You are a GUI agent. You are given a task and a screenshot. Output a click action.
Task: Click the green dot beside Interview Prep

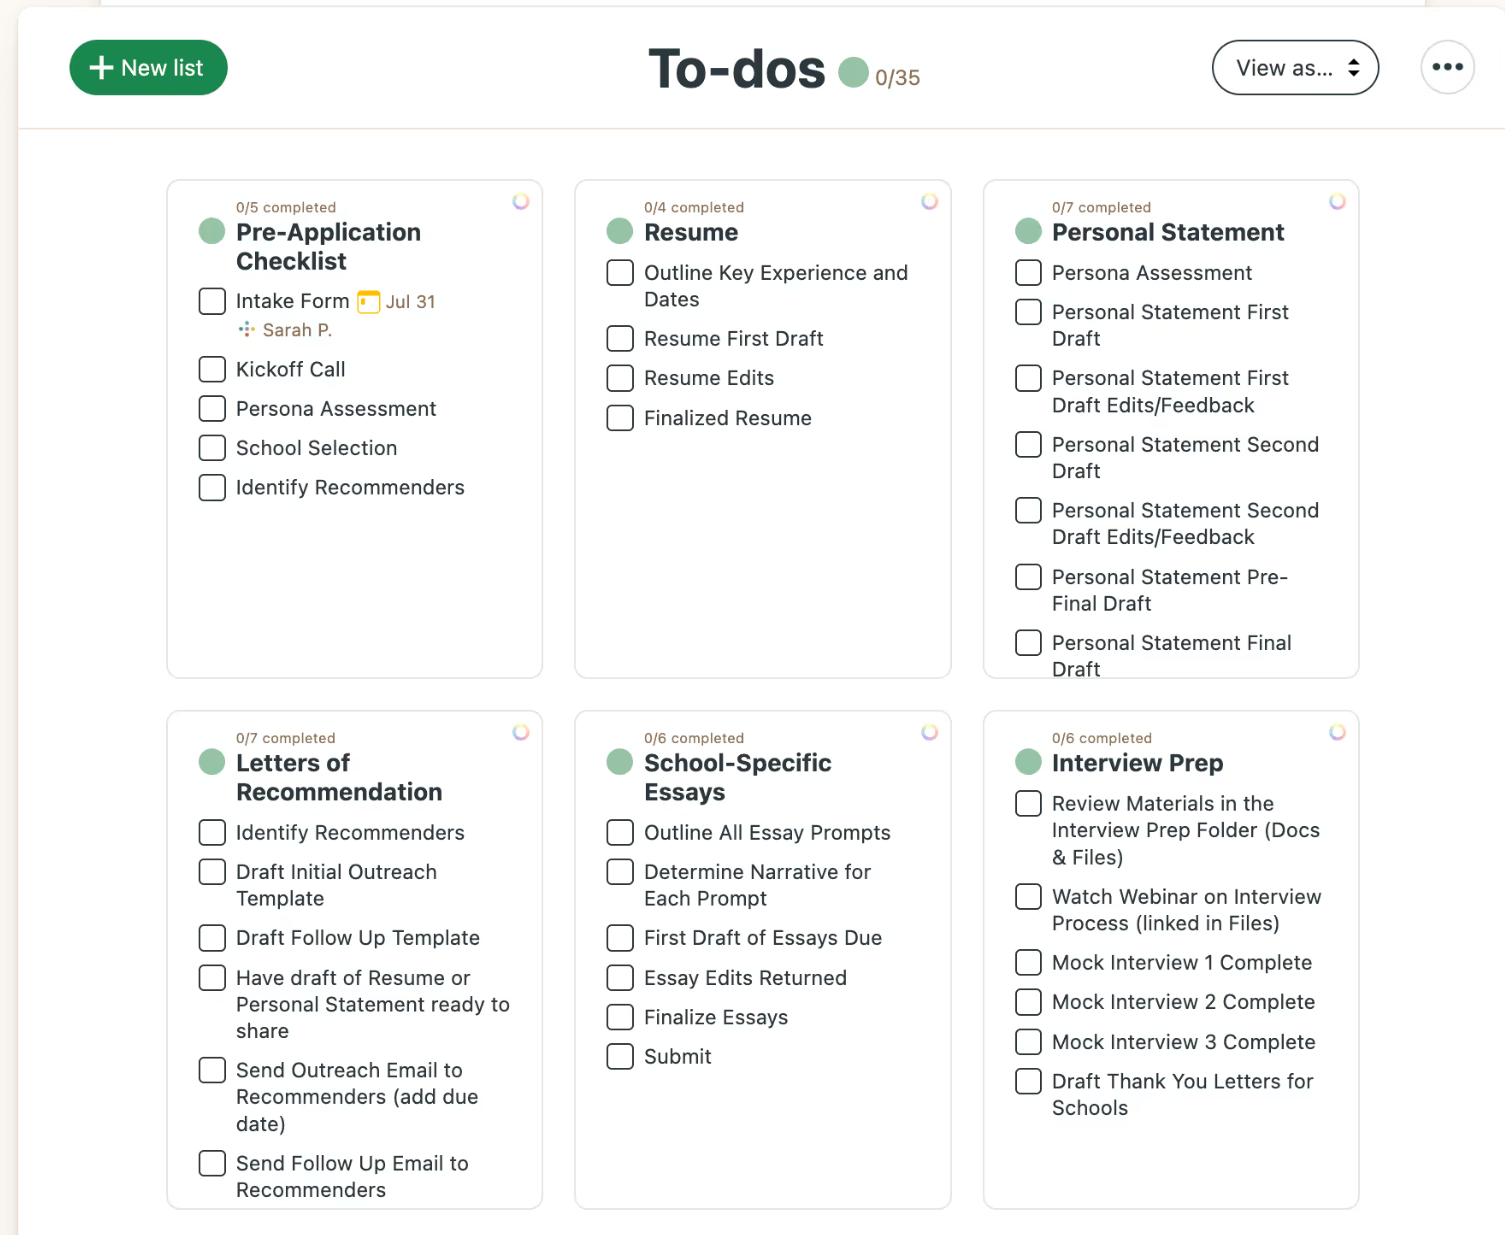point(1028,762)
